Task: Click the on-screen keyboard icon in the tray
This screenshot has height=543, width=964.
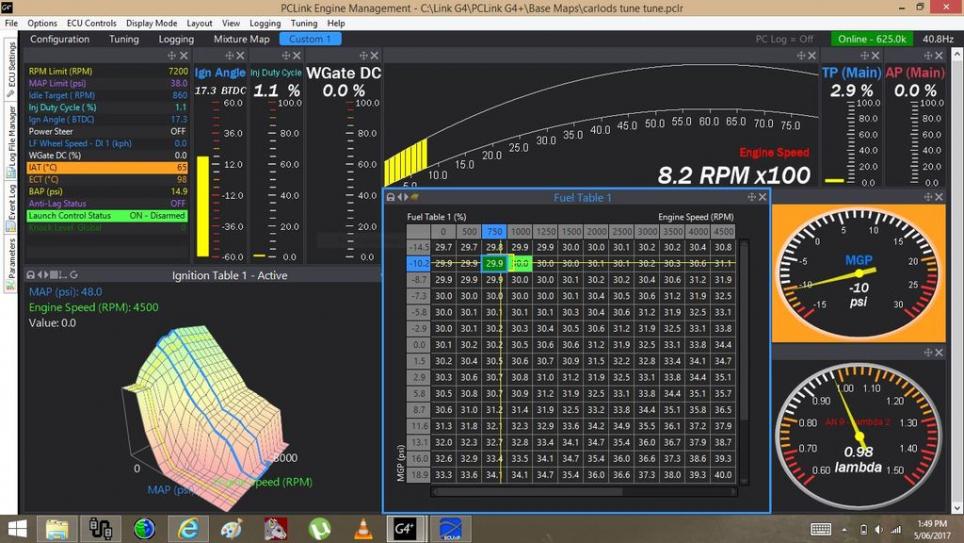Action: 821,529
